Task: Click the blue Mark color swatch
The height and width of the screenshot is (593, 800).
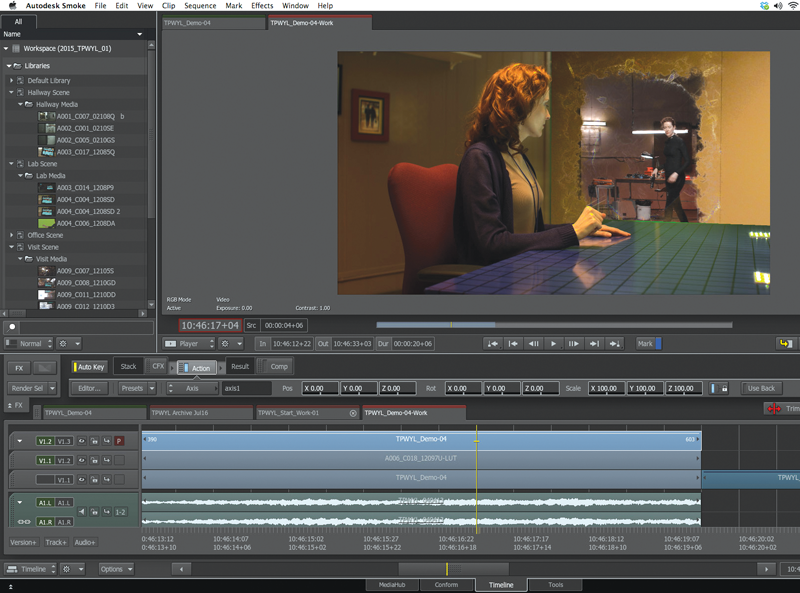Action: pyautogui.click(x=659, y=344)
